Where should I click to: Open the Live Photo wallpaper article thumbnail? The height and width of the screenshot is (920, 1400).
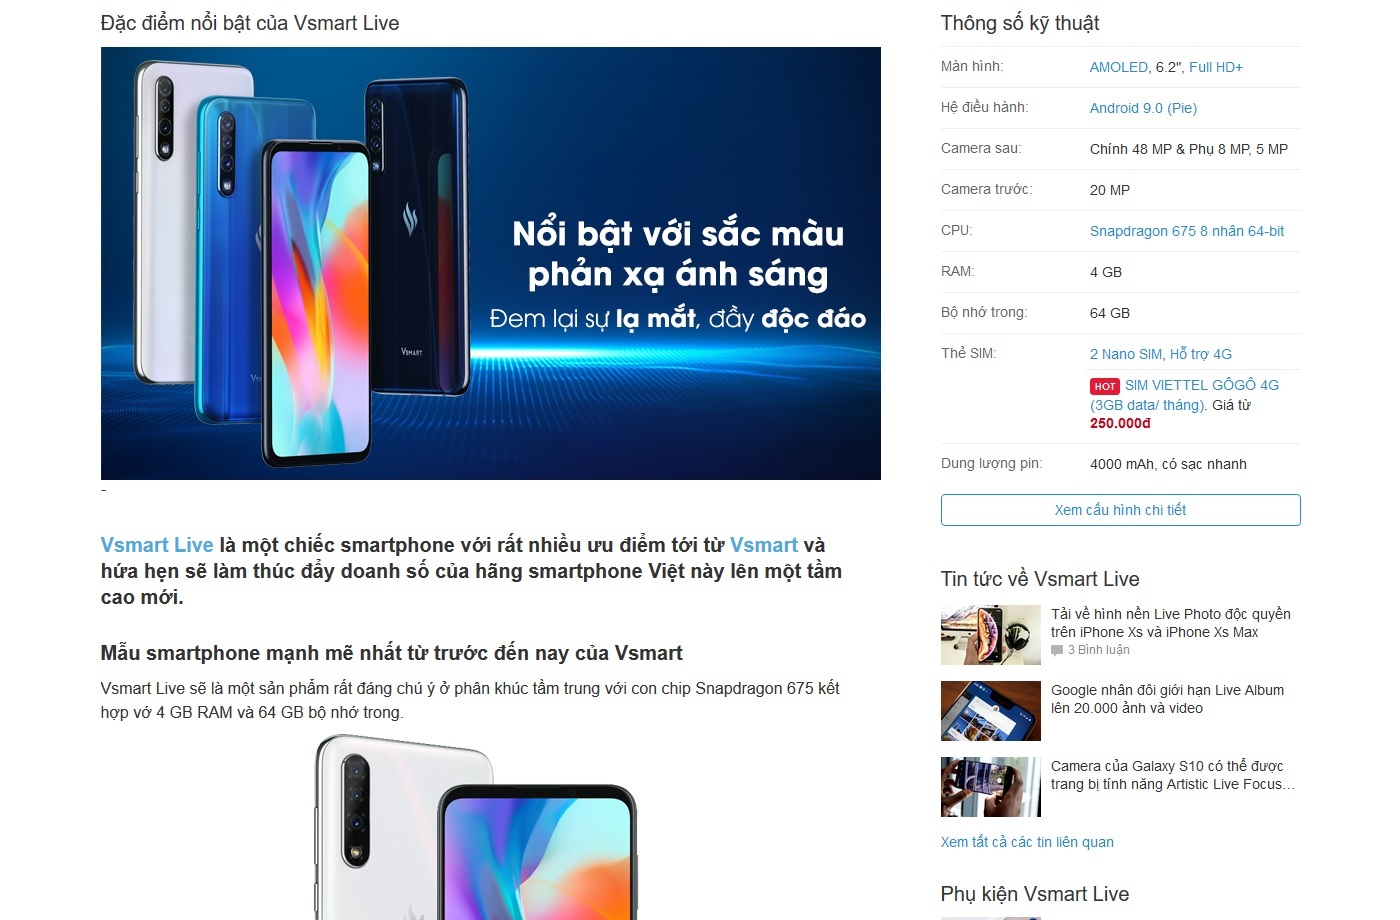pyautogui.click(x=991, y=635)
